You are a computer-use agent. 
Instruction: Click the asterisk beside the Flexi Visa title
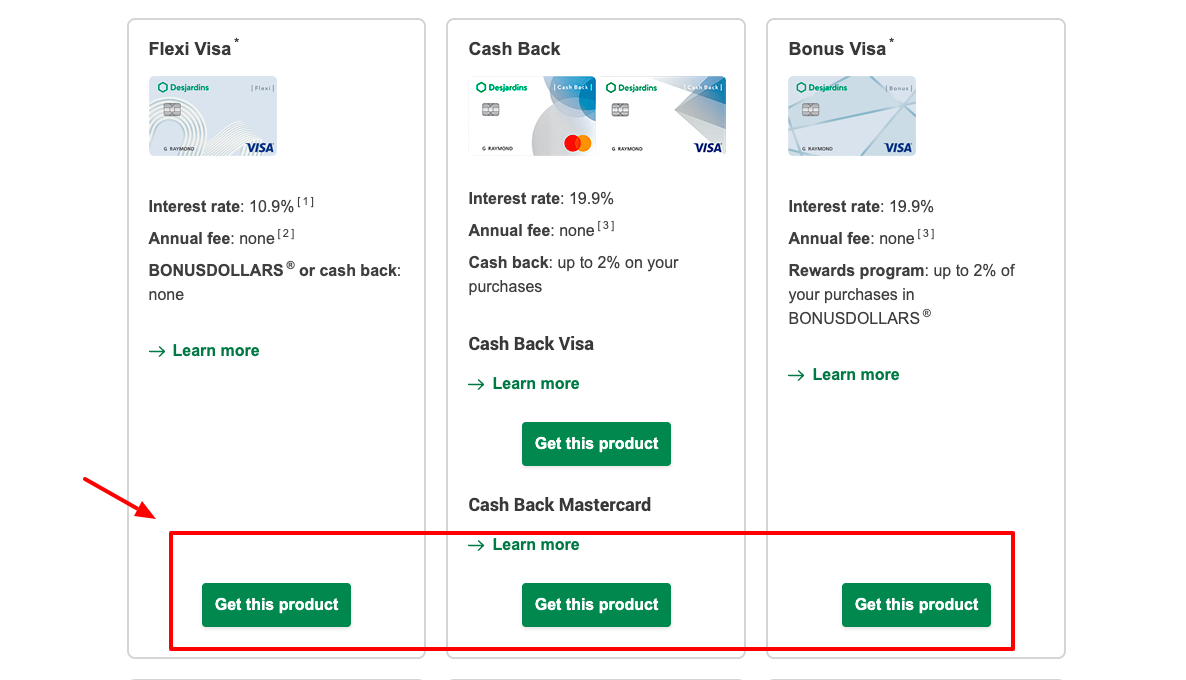coord(236,40)
